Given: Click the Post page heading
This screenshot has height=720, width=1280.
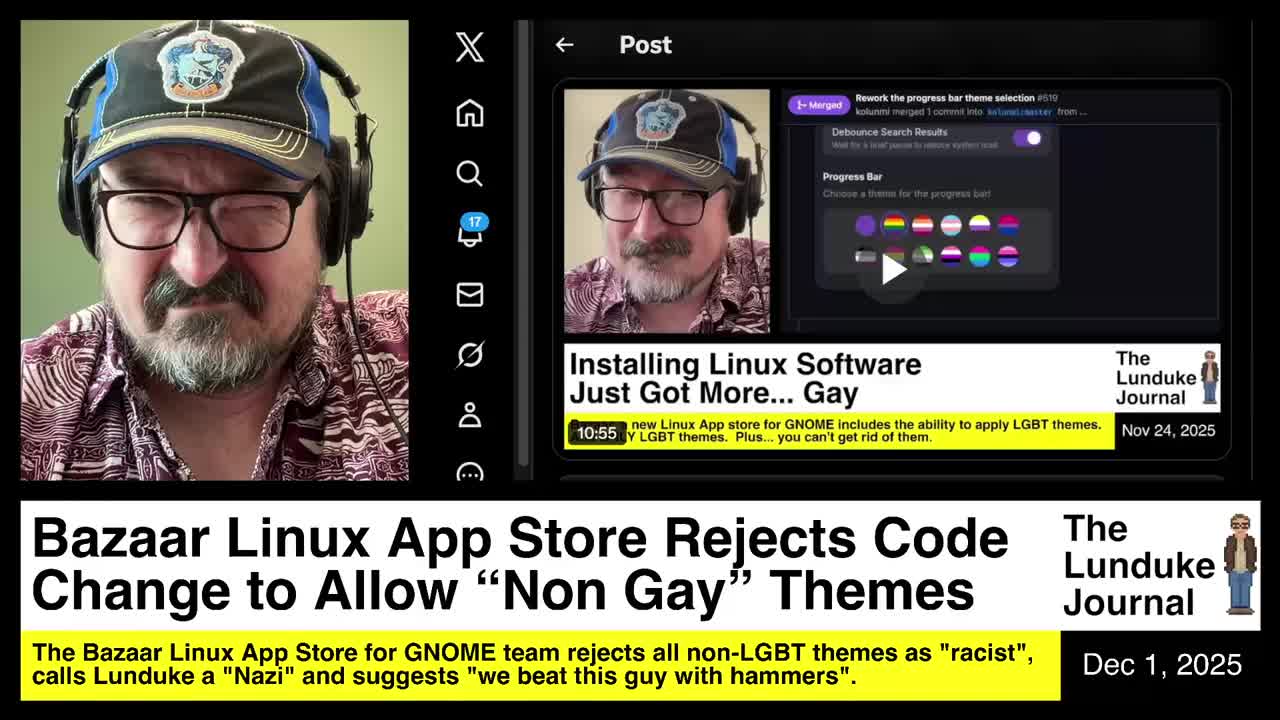Looking at the screenshot, I should [645, 45].
